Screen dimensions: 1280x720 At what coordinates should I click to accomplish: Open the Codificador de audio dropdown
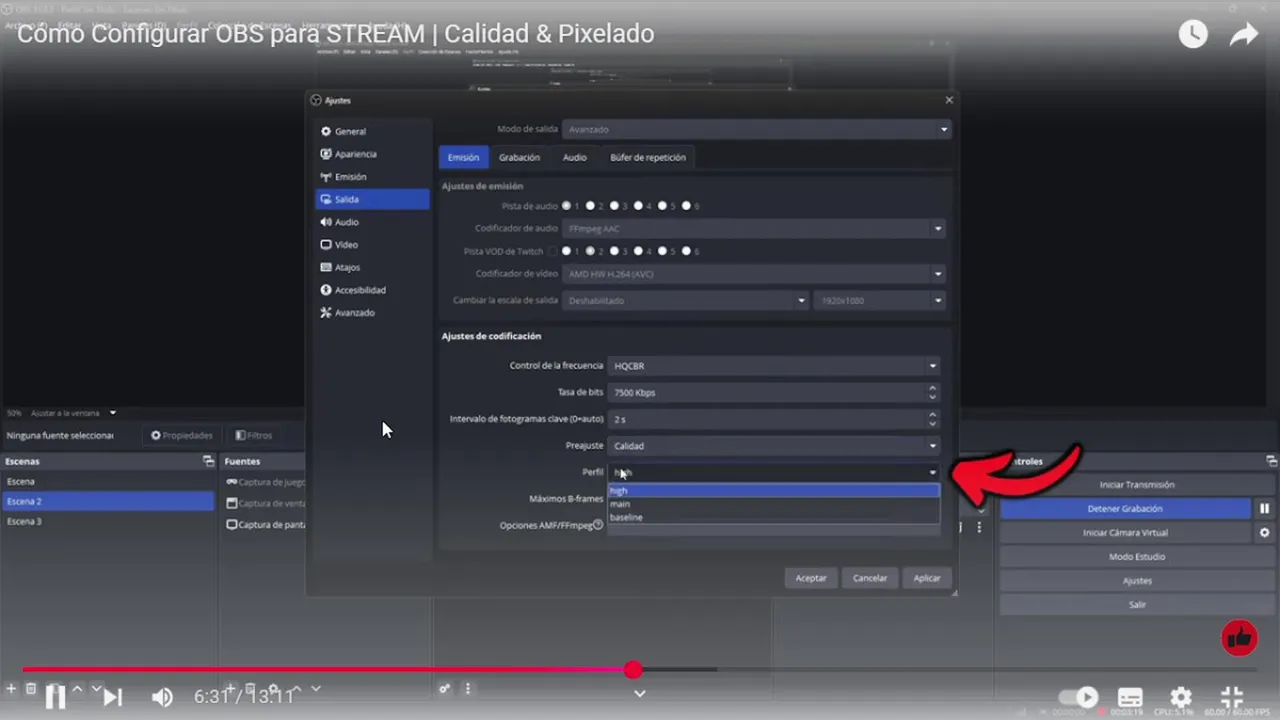753,229
